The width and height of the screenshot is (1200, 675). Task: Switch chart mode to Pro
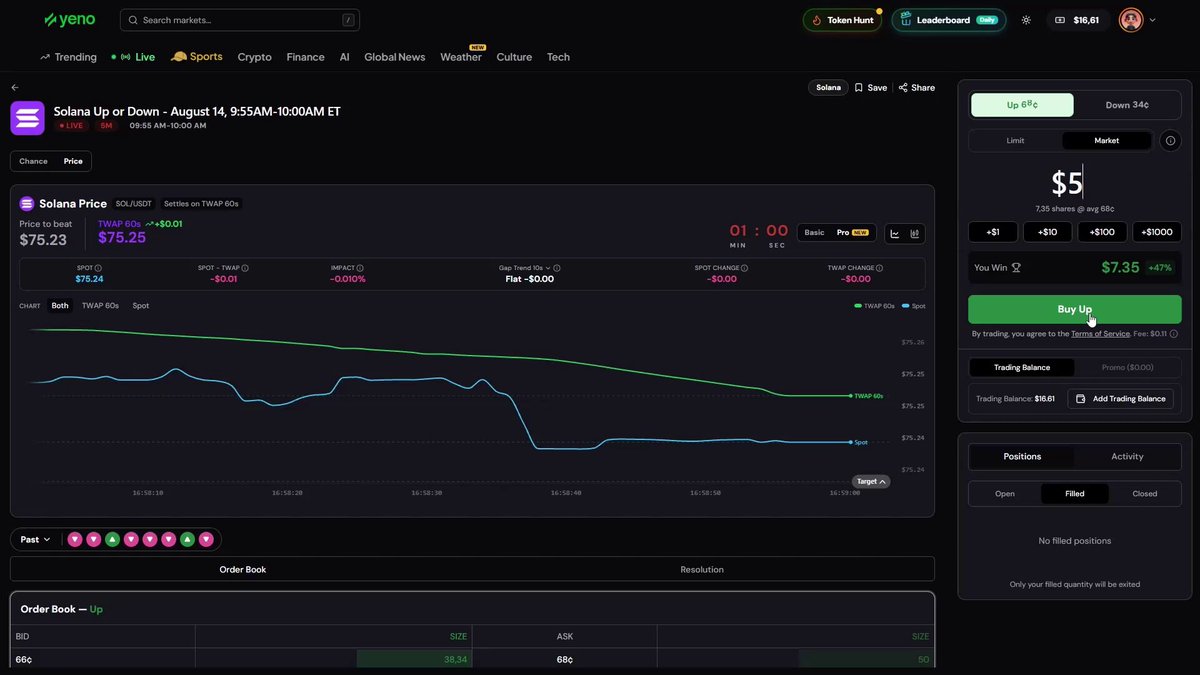point(854,233)
